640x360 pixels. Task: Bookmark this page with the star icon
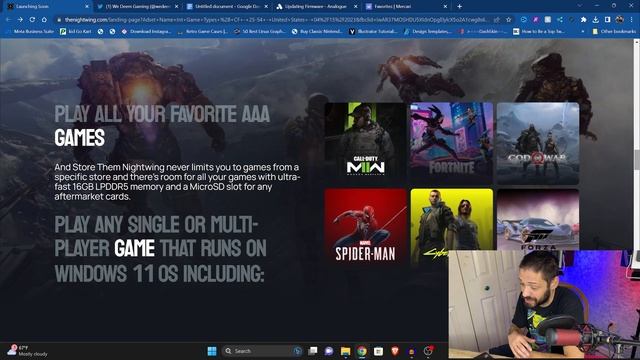coord(509,20)
